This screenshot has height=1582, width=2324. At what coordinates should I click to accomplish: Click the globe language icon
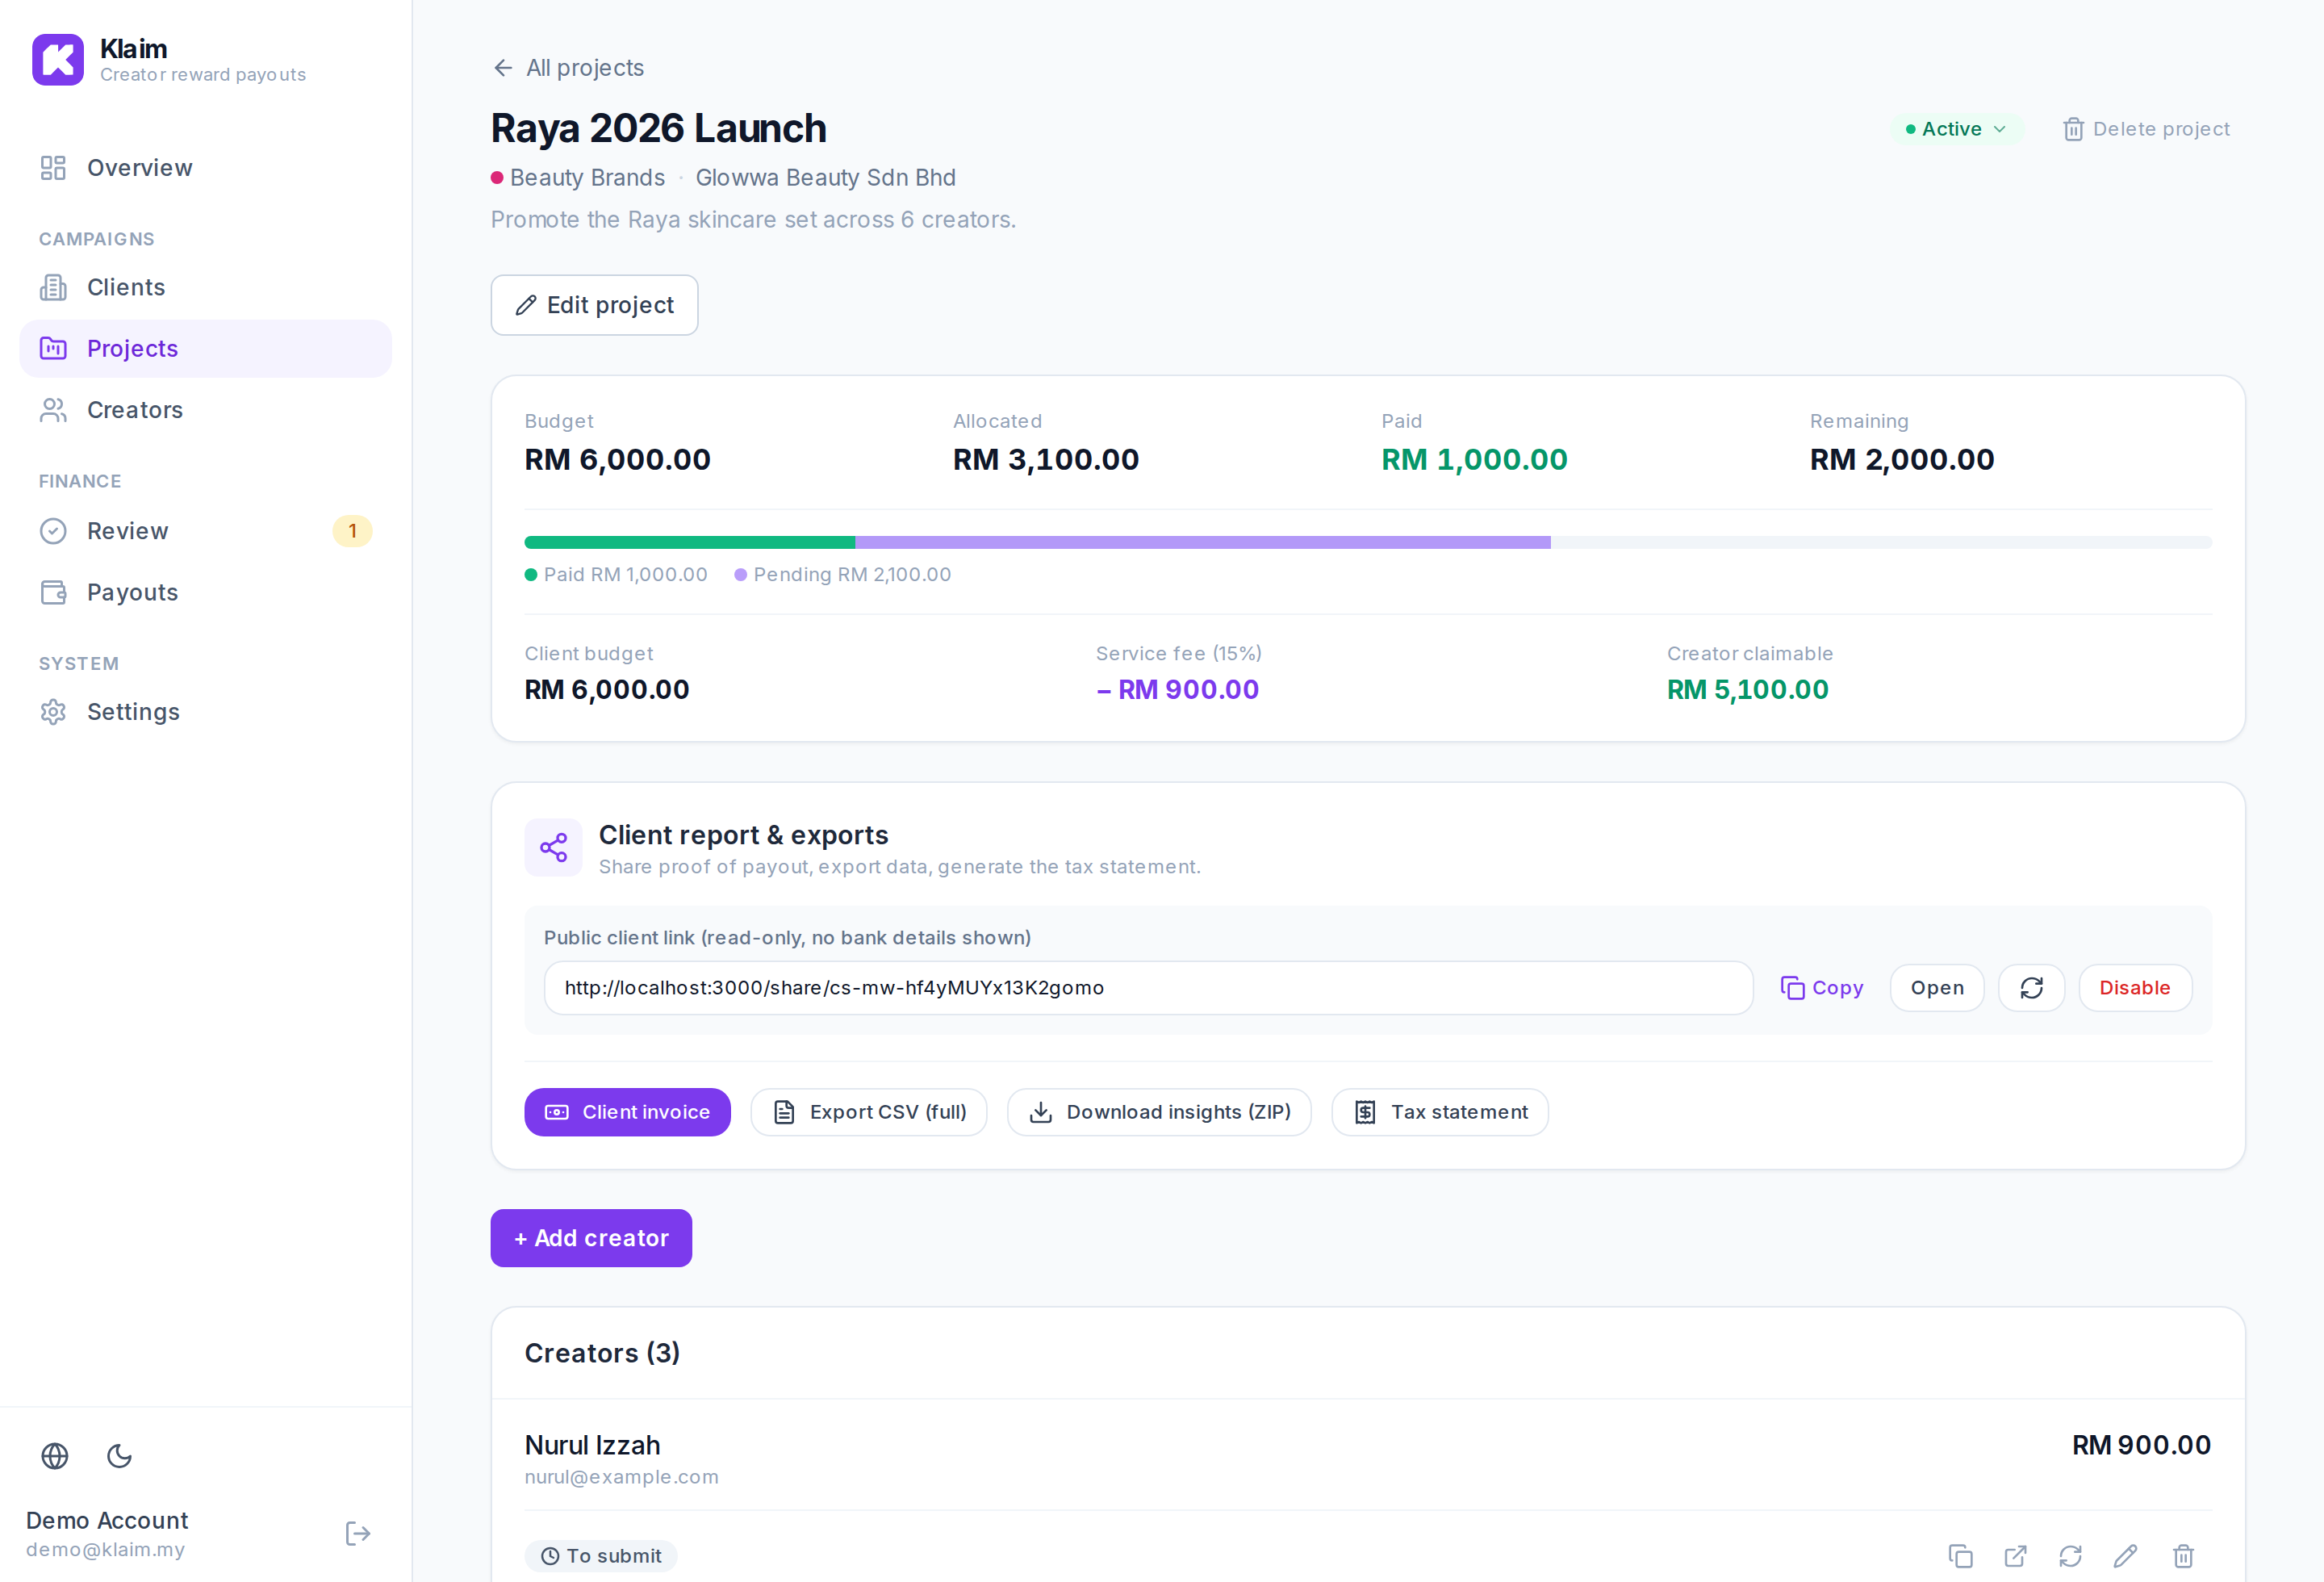tap(55, 1456)
